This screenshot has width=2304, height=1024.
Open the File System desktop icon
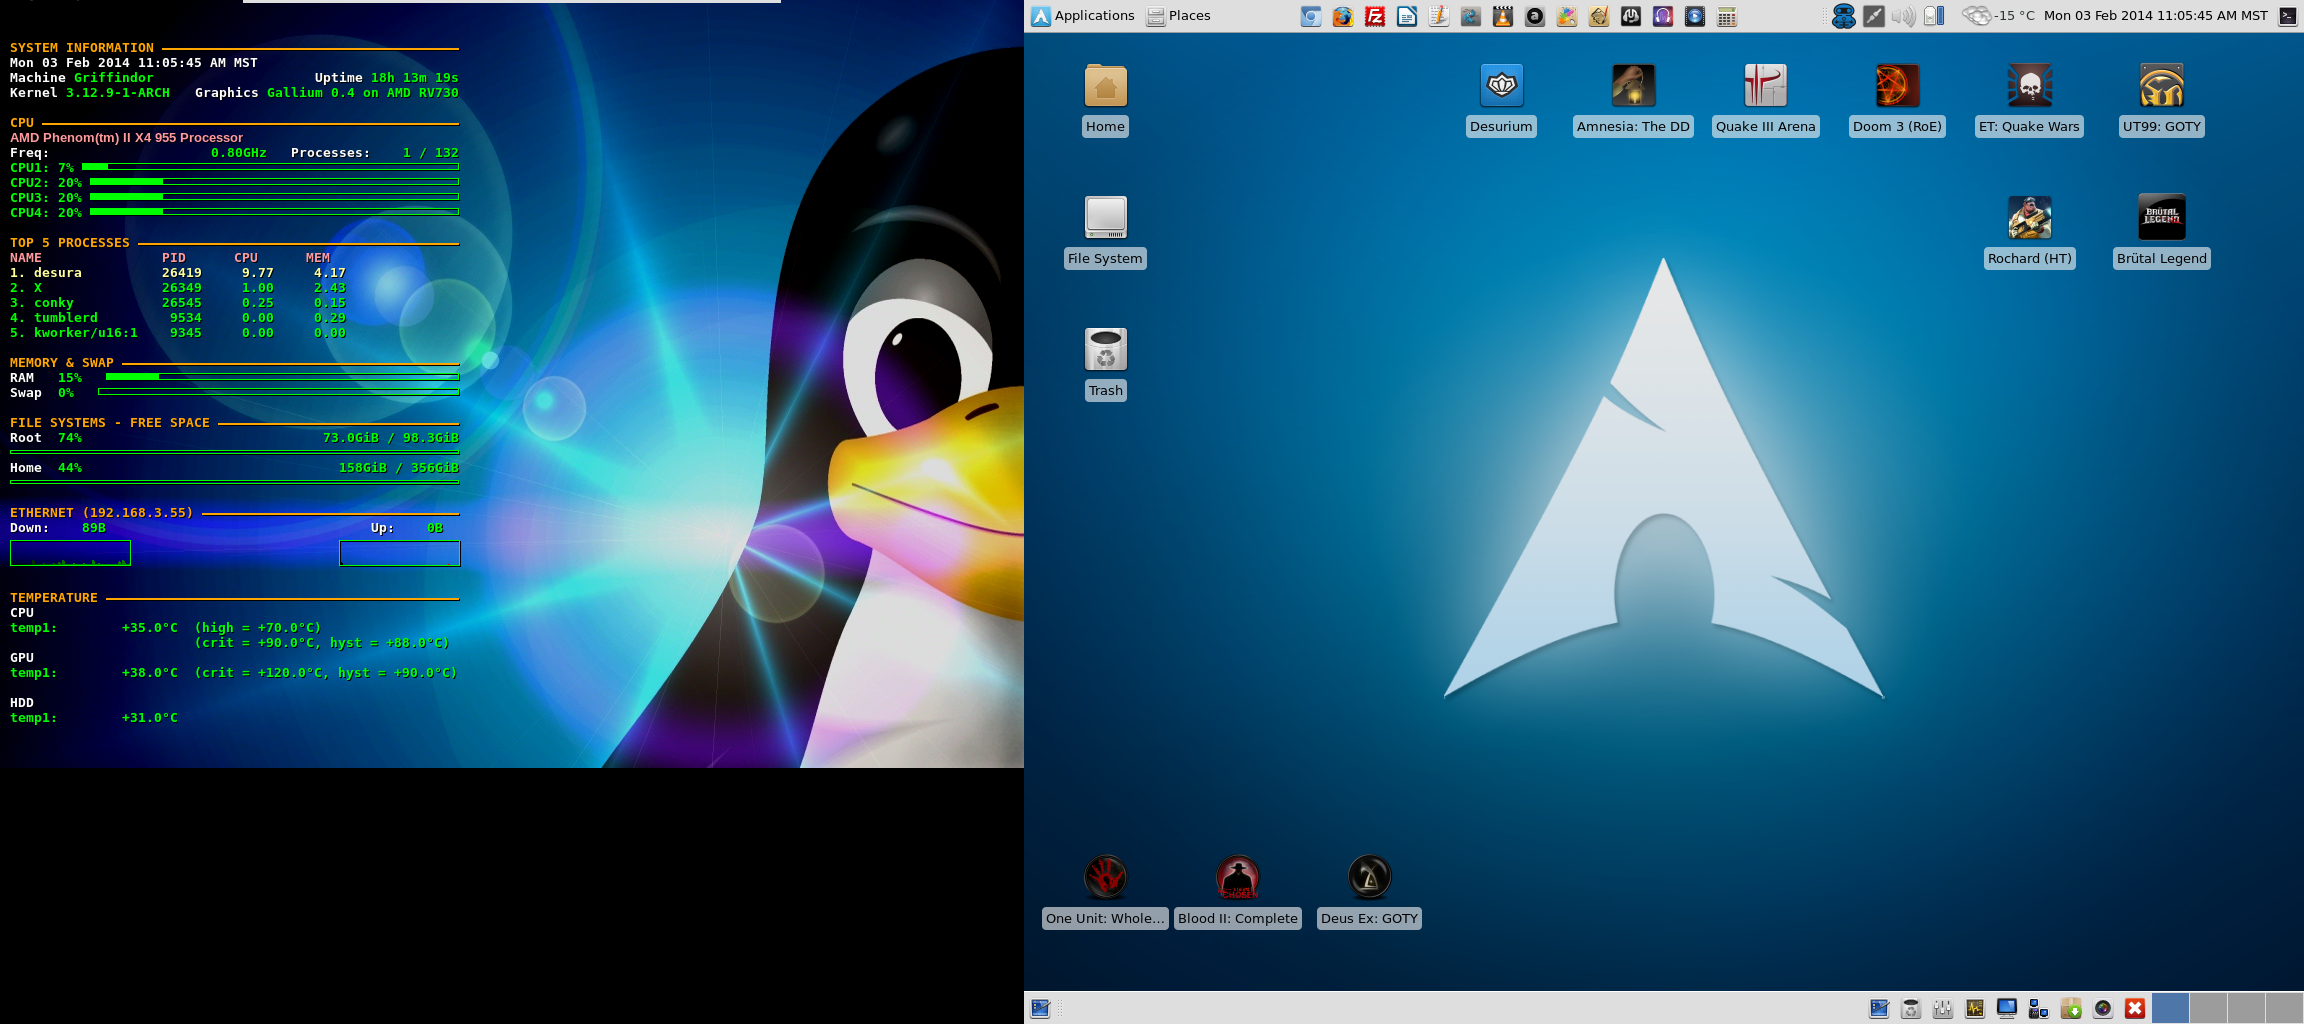(1105, 232)
